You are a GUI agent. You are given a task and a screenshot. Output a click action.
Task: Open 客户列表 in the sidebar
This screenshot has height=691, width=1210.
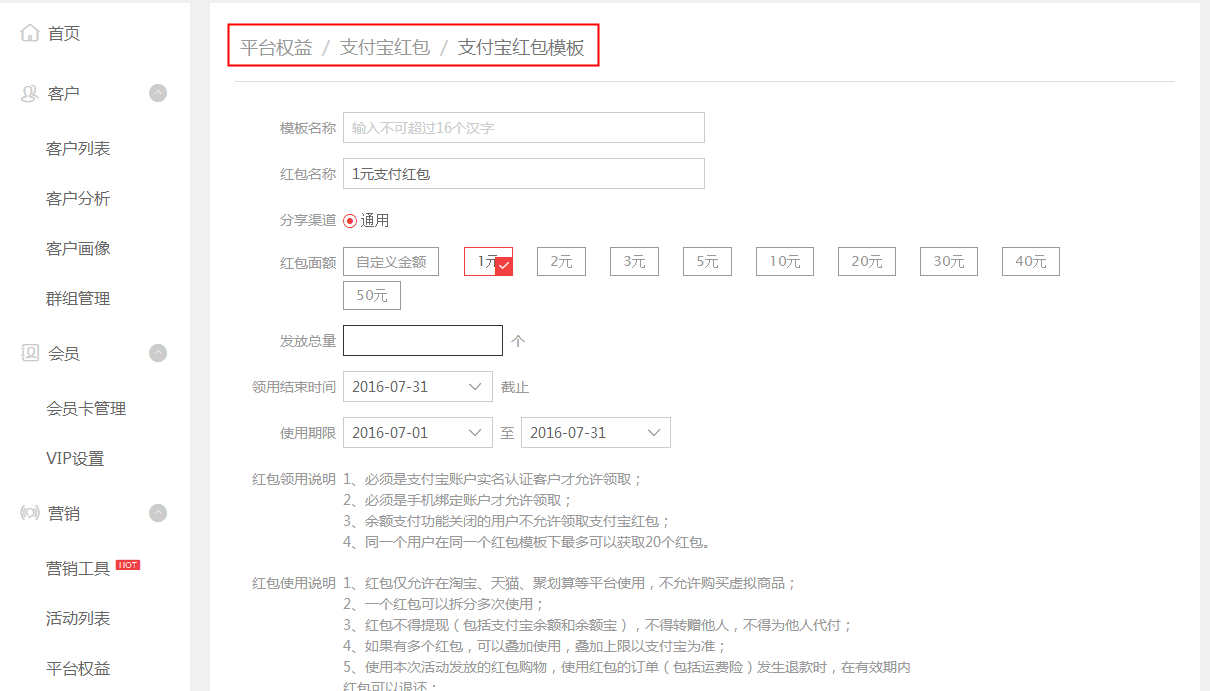pyautogui.click(x=78, y=148)
